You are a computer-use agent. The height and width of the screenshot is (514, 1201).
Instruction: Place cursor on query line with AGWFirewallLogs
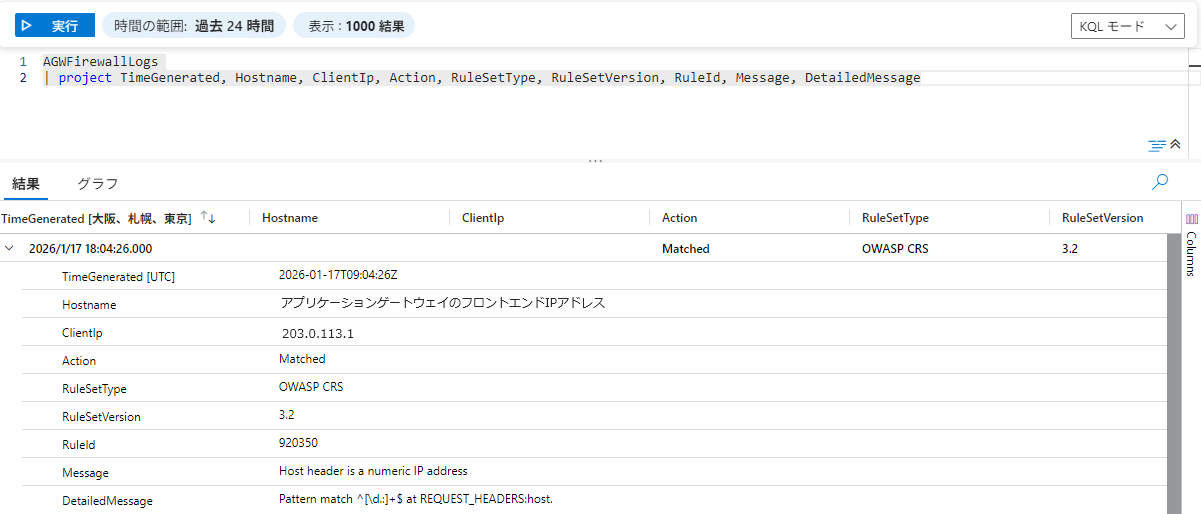[x=100, y=62]
